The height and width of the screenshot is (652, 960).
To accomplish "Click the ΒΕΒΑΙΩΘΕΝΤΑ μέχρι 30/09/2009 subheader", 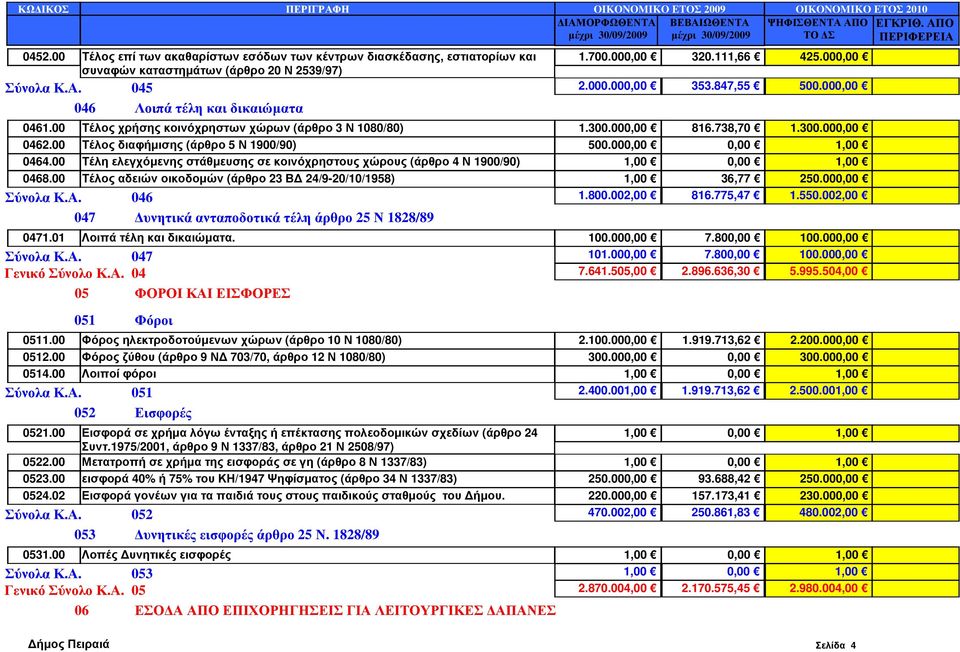I will coord(711,29).
